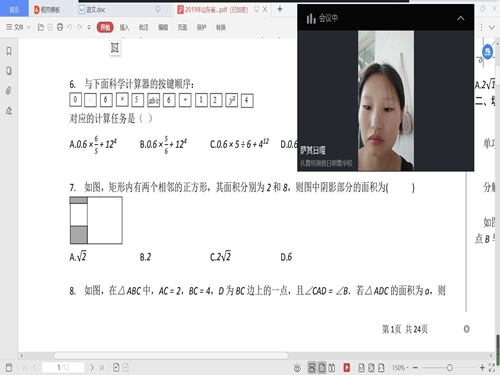Open the 批注 ribbon tab
The height and width of the screenshot is (375, 500).
pyautogui.click(x=144, y=27)
